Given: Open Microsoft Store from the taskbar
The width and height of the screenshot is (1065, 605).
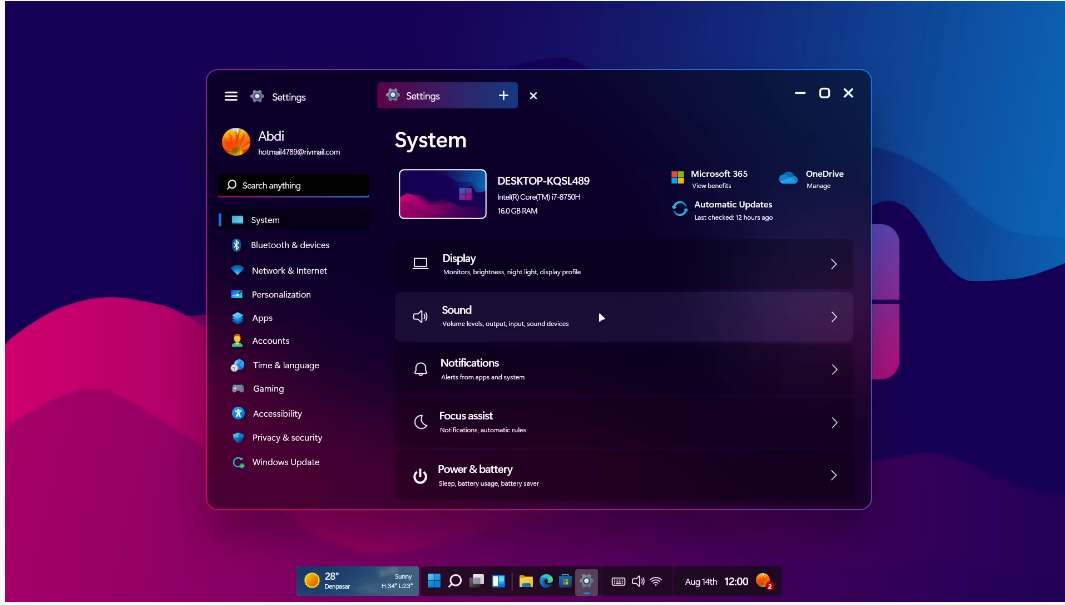Looking at the screenshot, I should [565, 581].
